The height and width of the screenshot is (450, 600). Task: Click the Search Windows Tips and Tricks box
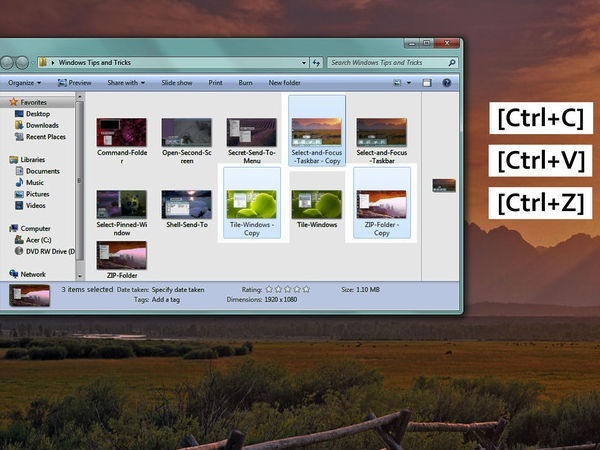tap(387, 62)
